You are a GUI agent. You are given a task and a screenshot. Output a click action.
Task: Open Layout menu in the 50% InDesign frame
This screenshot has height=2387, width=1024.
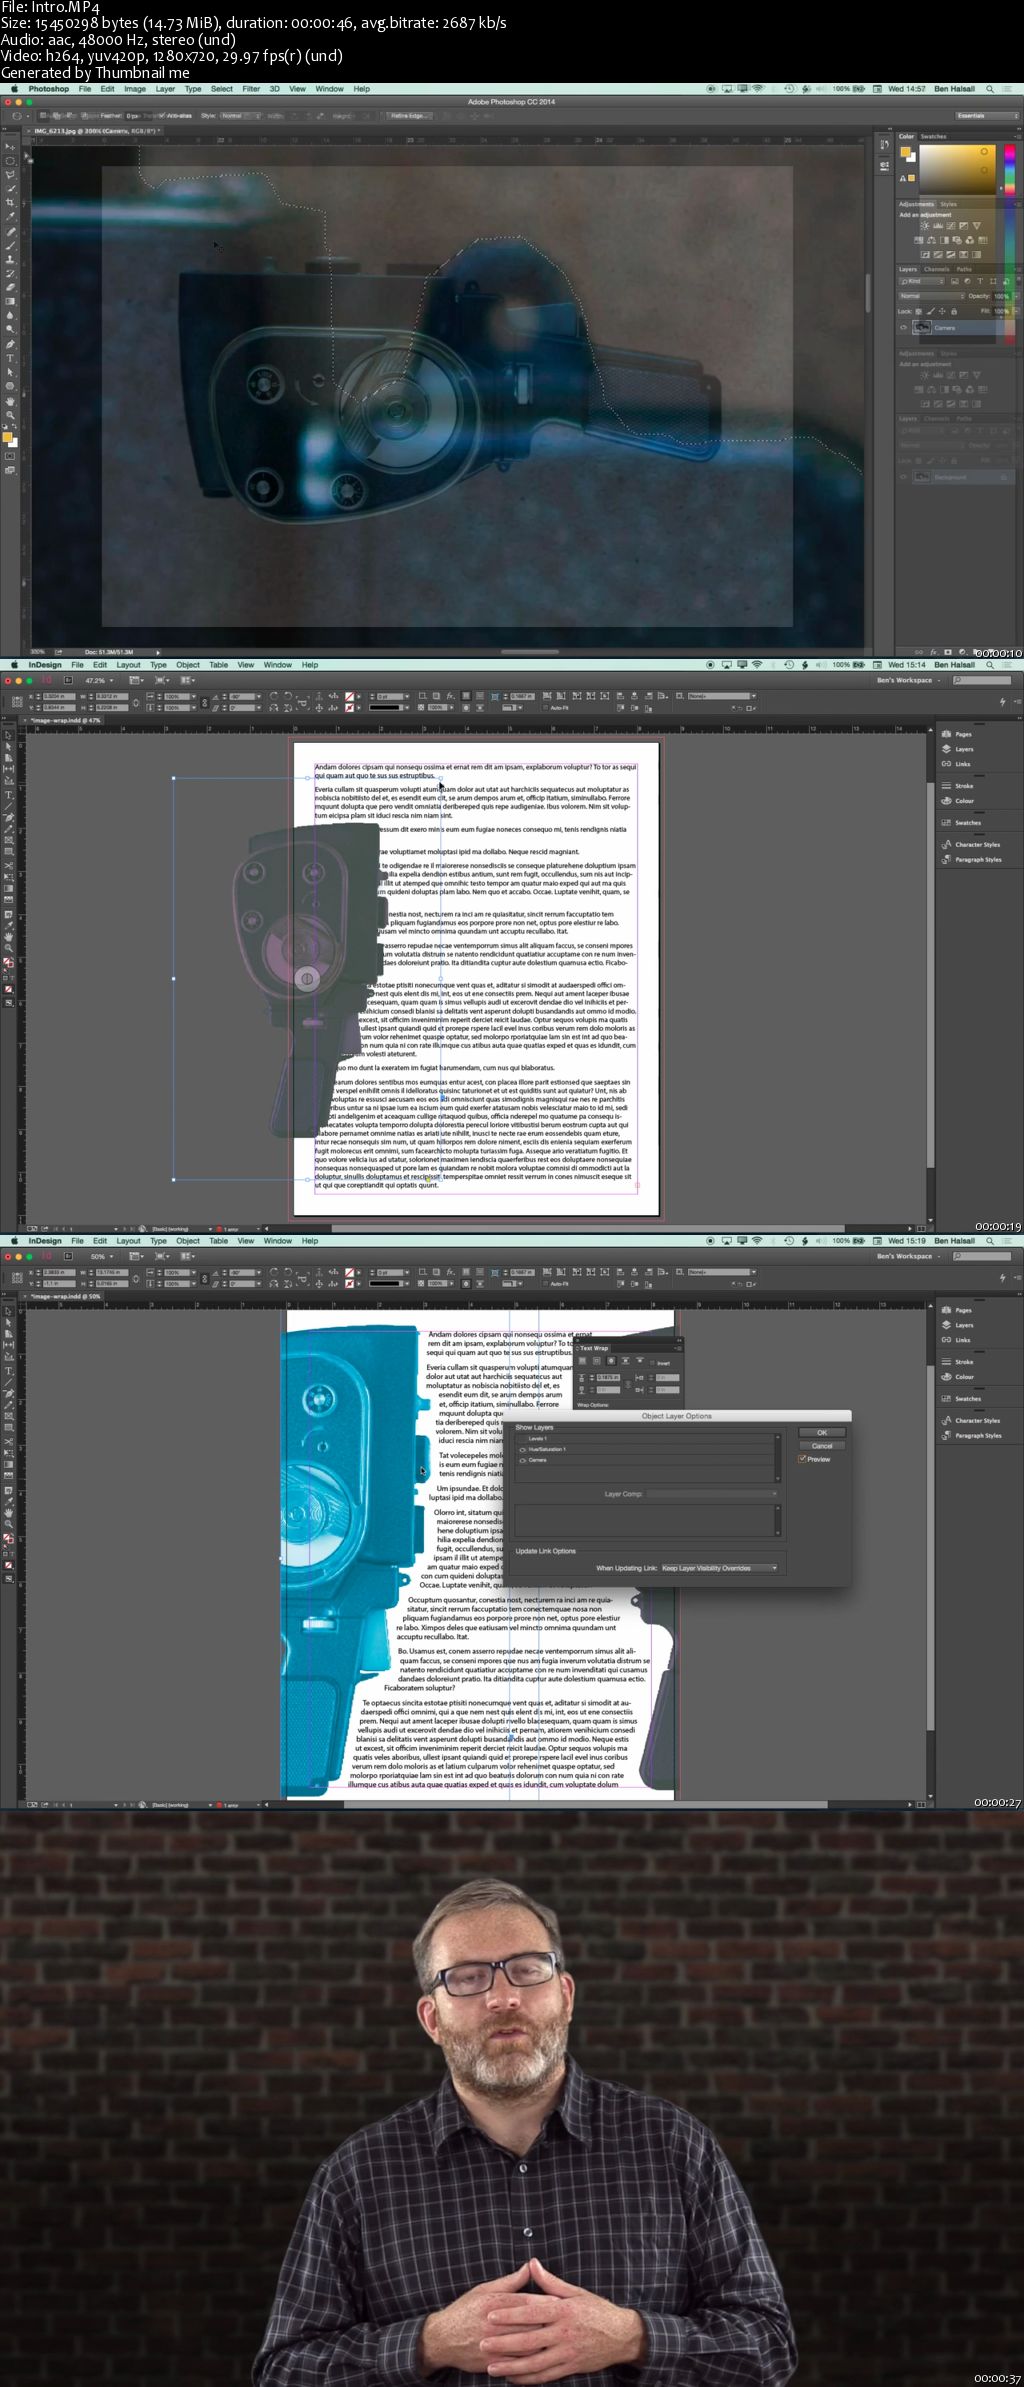(128, 1241)
